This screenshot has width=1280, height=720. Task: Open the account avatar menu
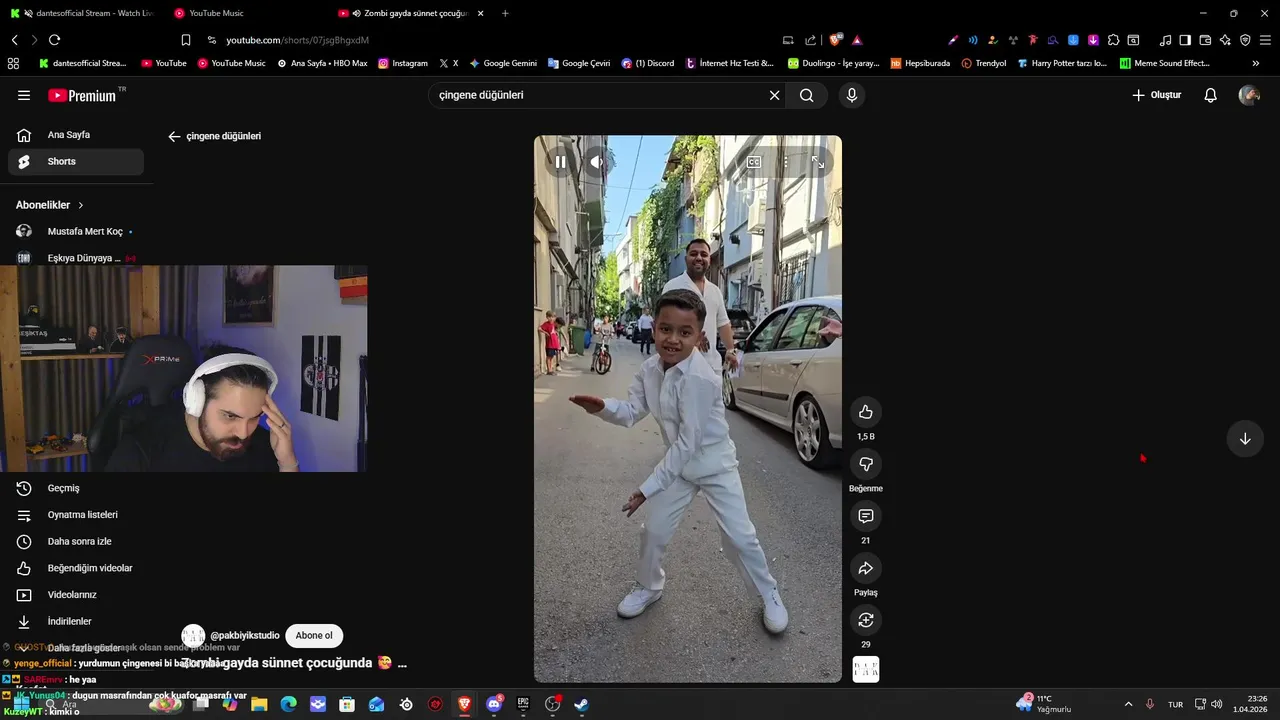1249,95
